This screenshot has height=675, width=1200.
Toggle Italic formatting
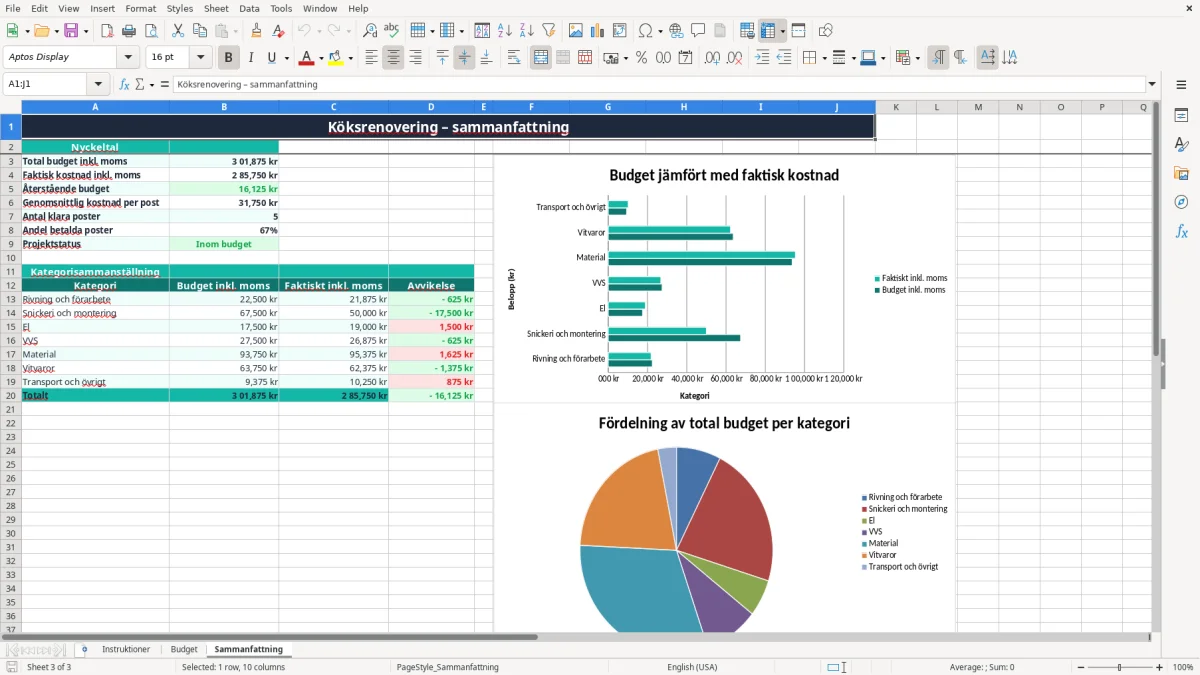pyautogui.click(x=251, y=58)
